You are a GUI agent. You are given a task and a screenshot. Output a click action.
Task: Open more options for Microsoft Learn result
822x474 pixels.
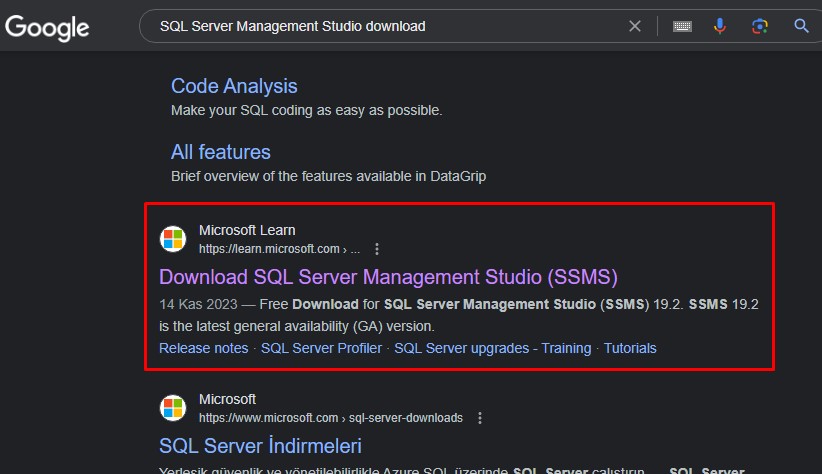coord(376,249)
